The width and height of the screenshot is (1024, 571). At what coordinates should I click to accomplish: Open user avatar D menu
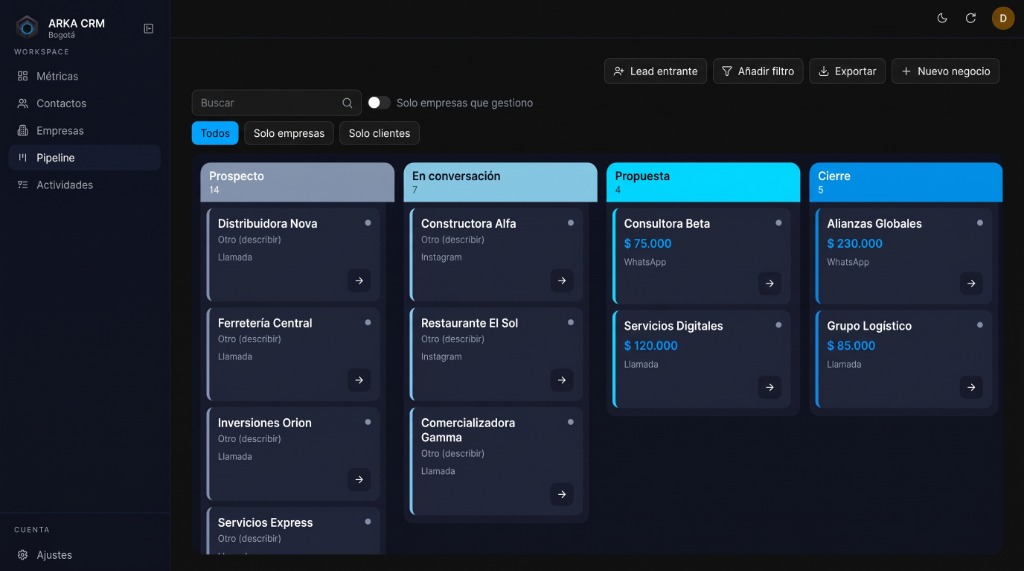(x=1002, y=18)
